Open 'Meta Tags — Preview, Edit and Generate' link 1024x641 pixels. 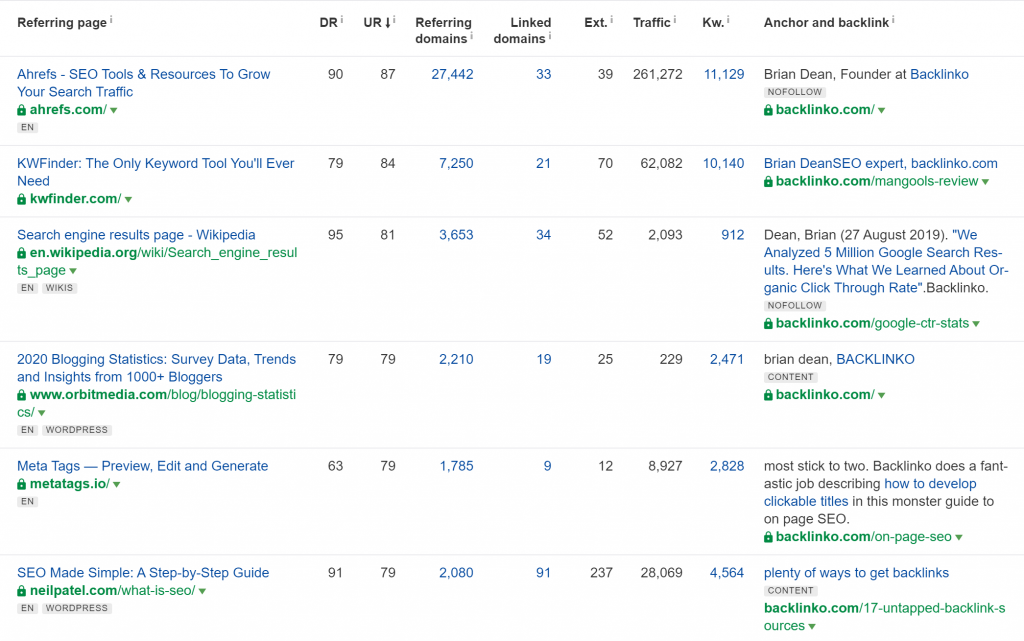[142, 466]
